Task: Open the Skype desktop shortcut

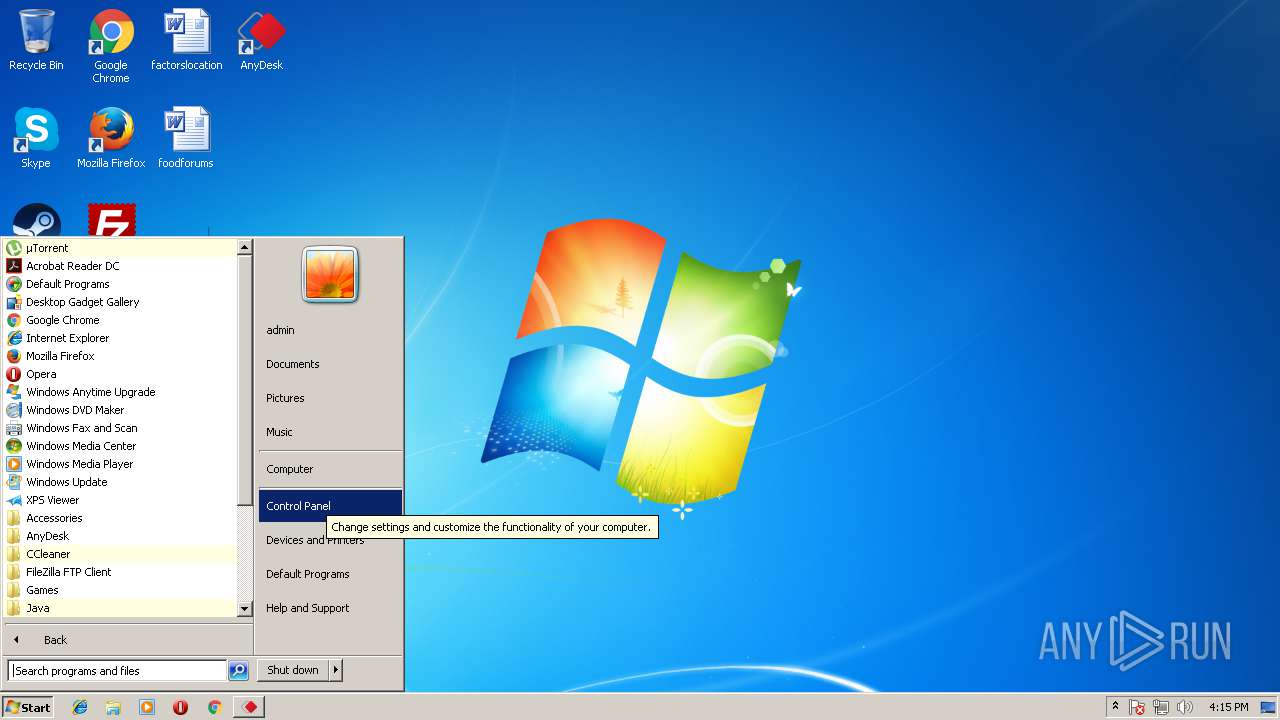Action: (x=36, y=138)
